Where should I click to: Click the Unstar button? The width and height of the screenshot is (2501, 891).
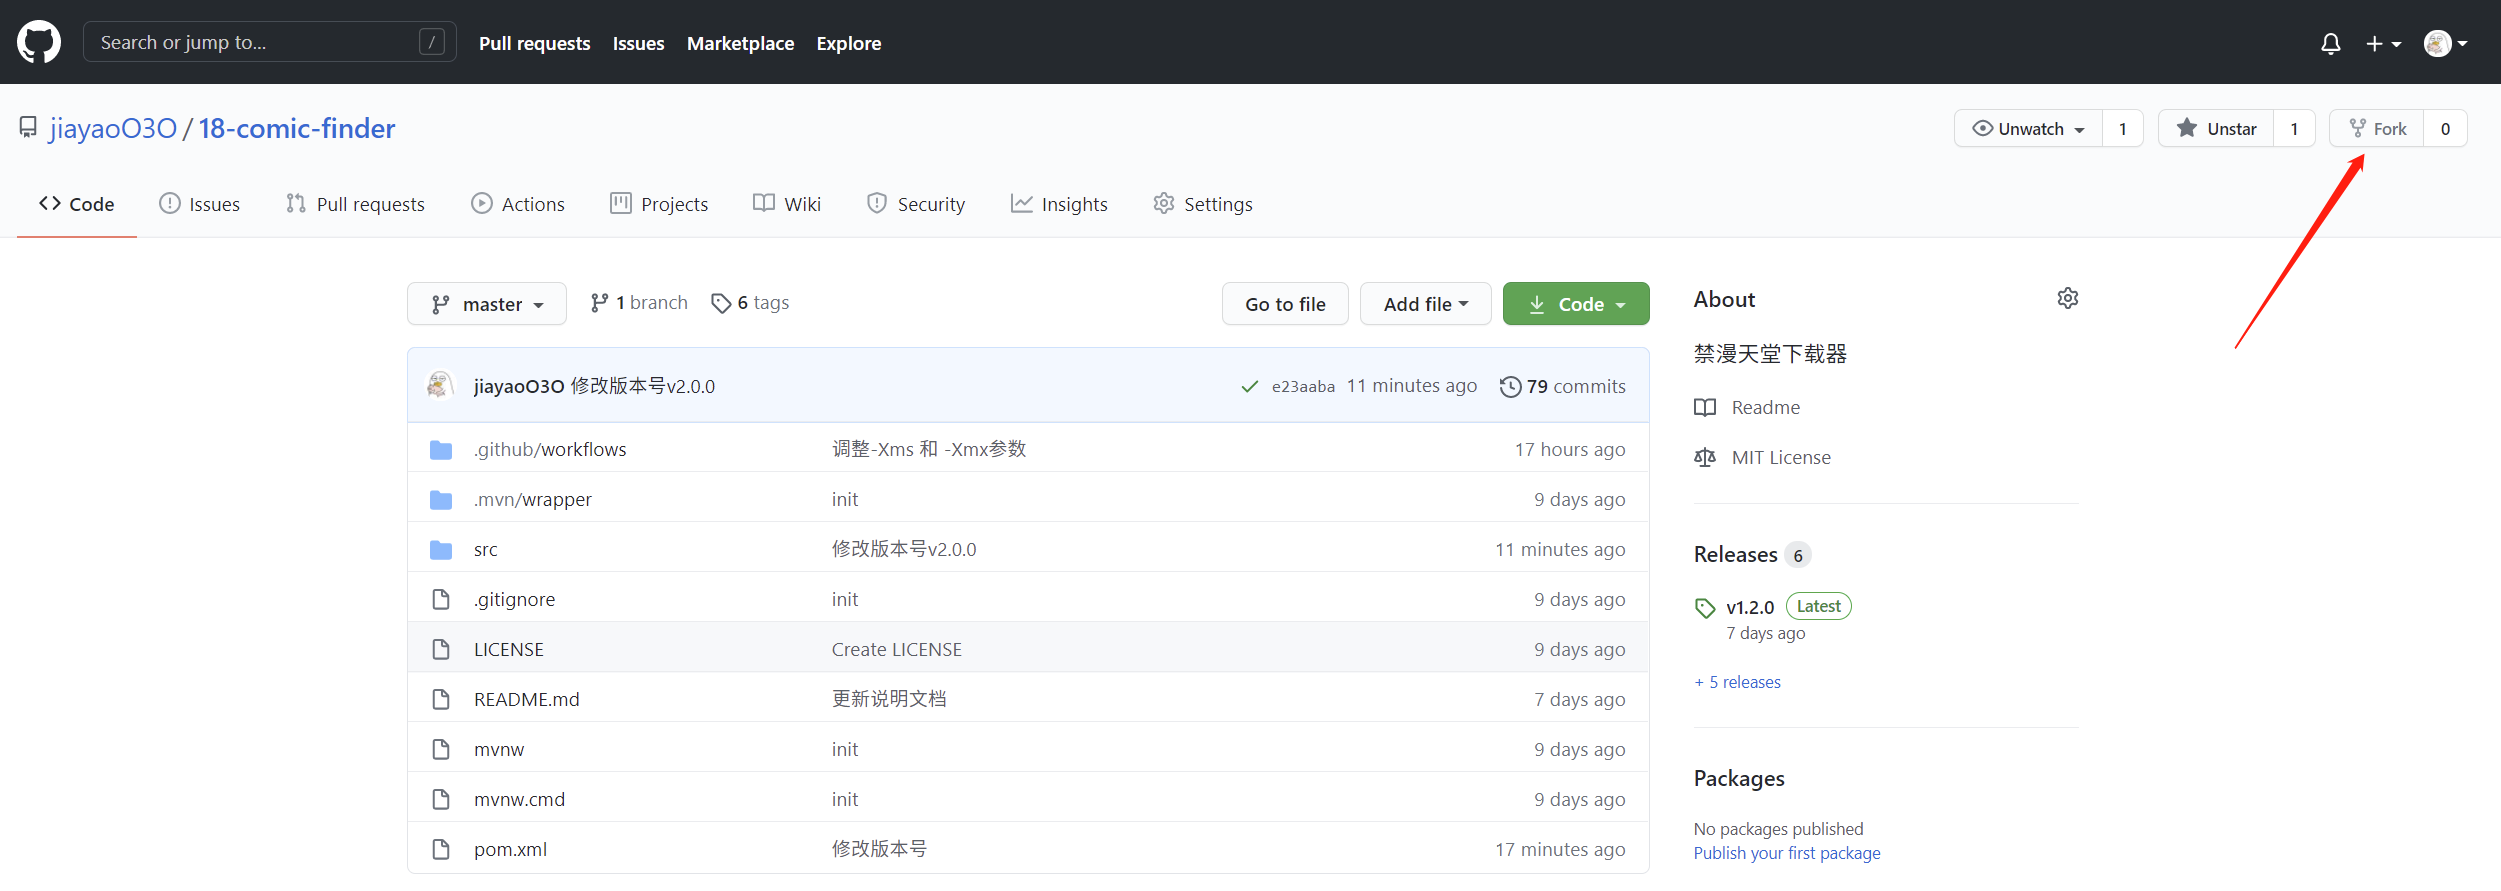[2216, 128]
